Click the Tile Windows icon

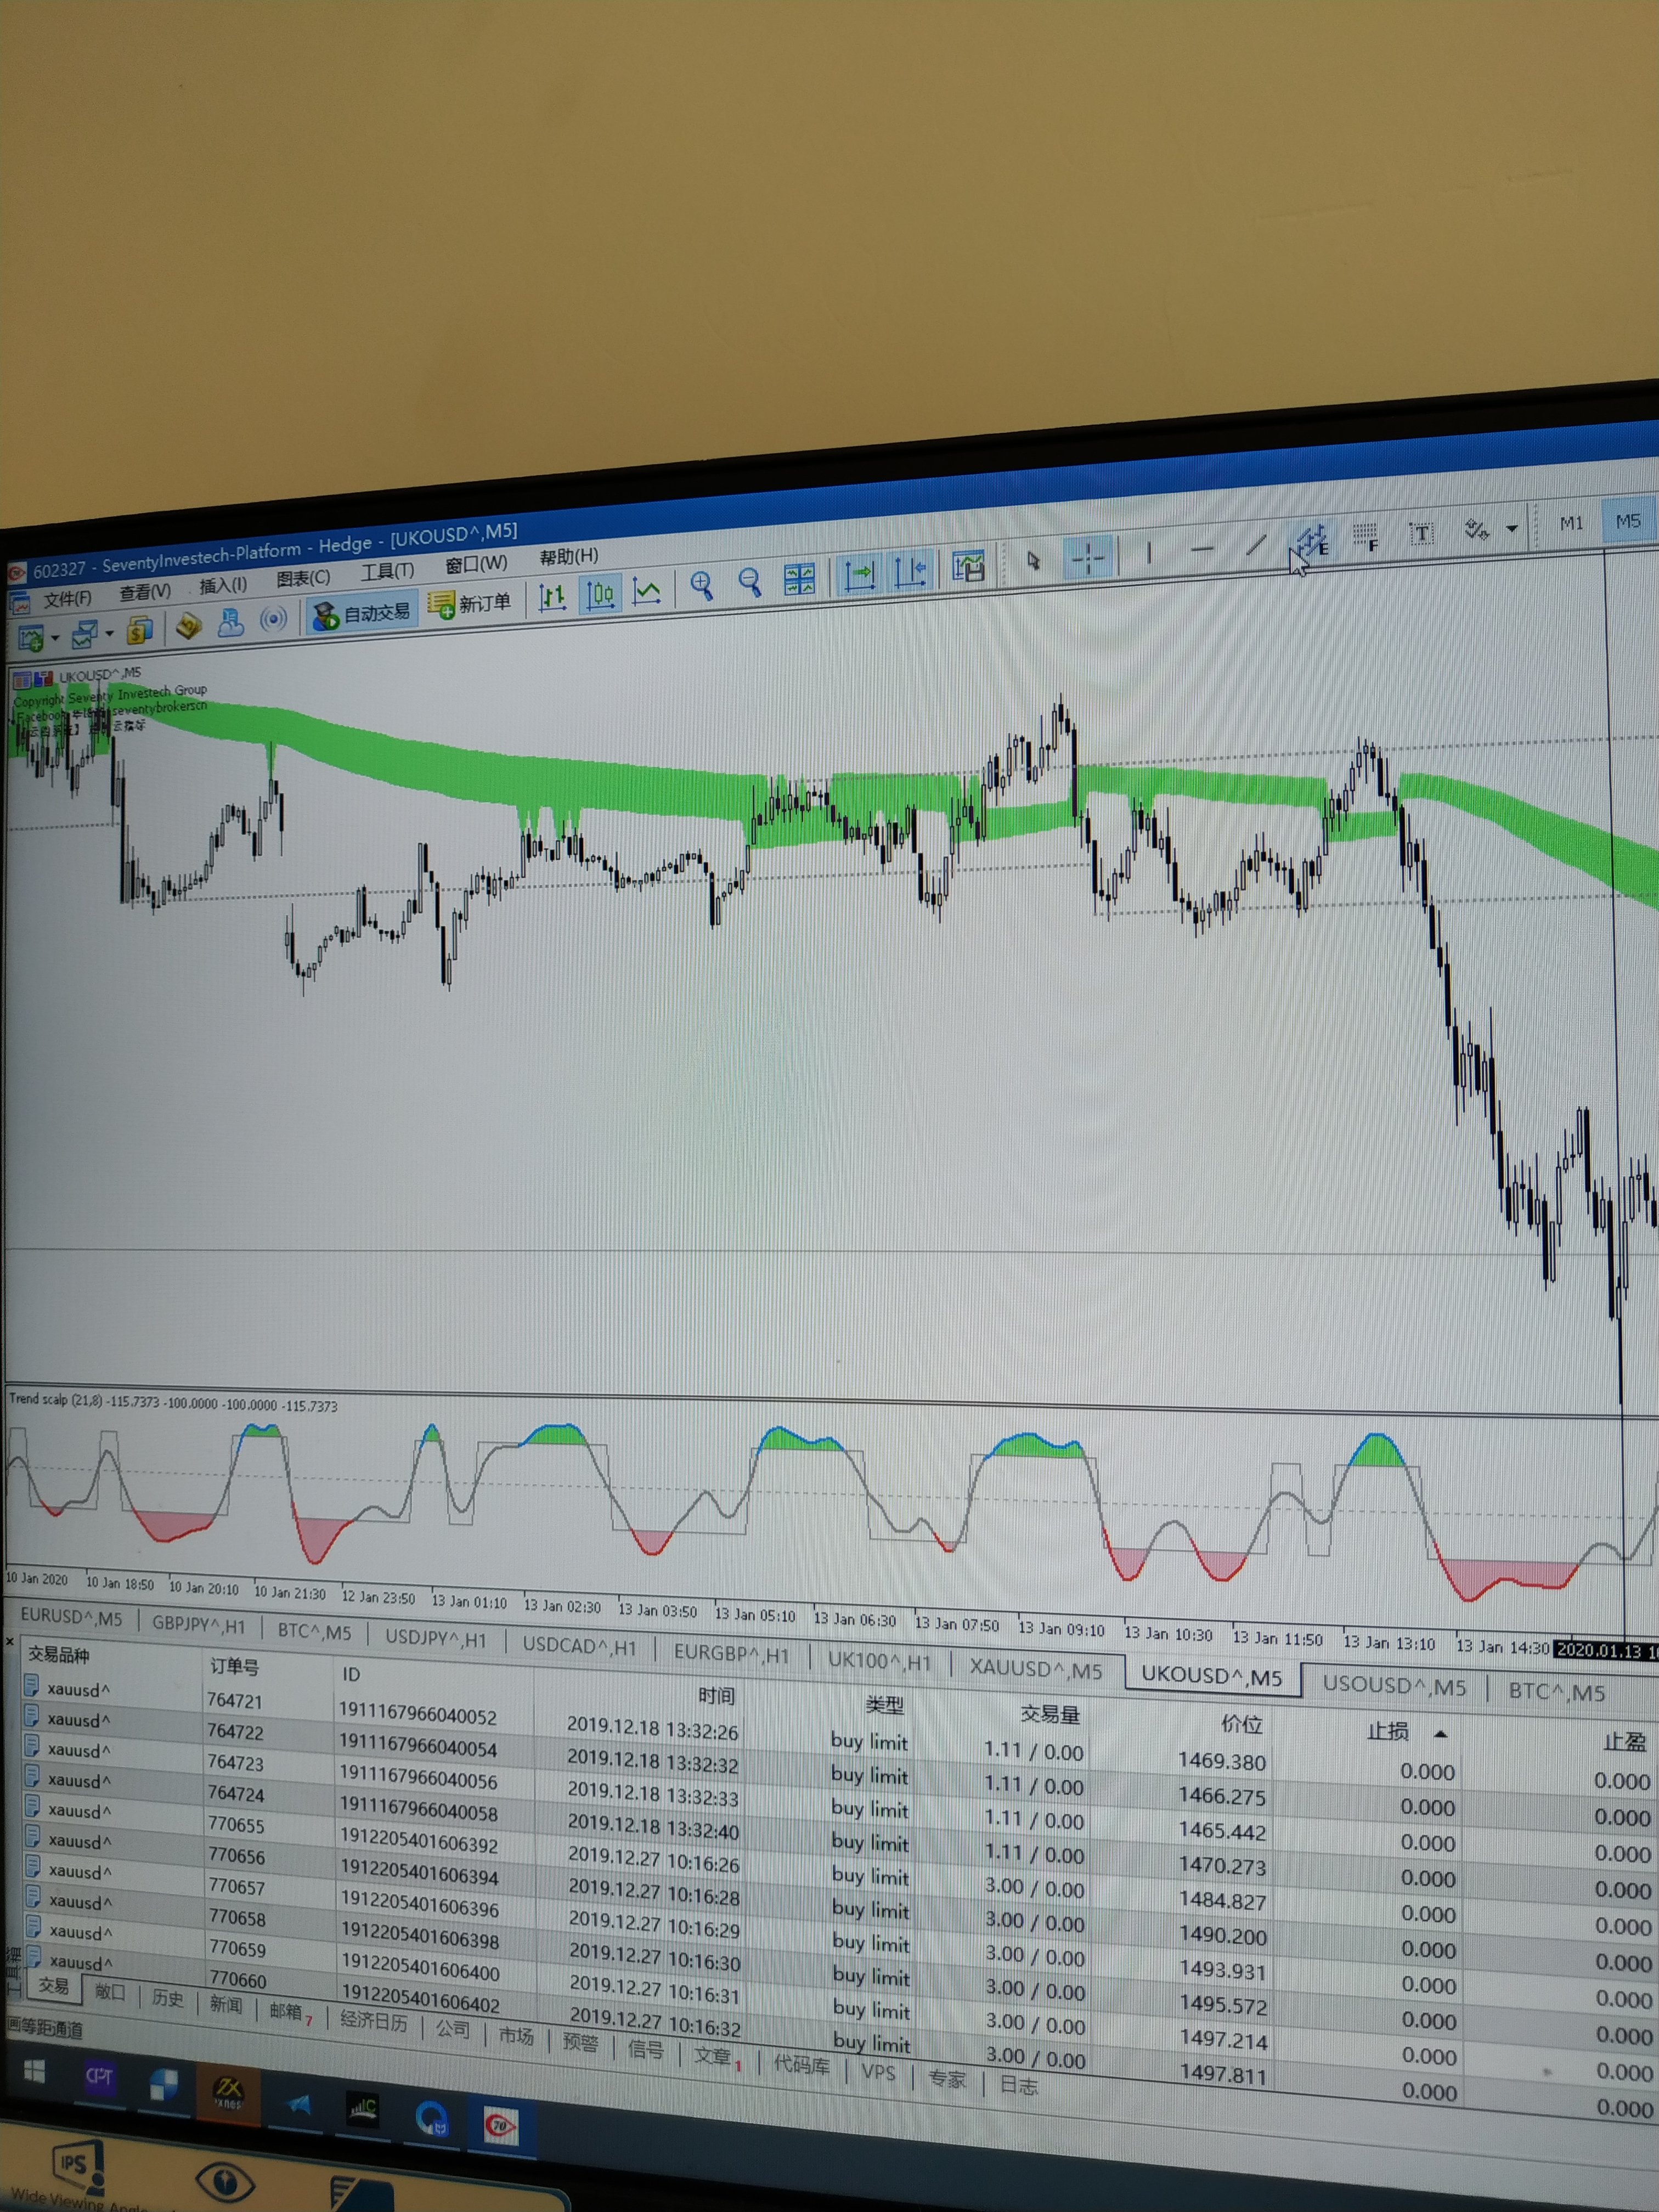pyautogui.click(x=799, y=579)
